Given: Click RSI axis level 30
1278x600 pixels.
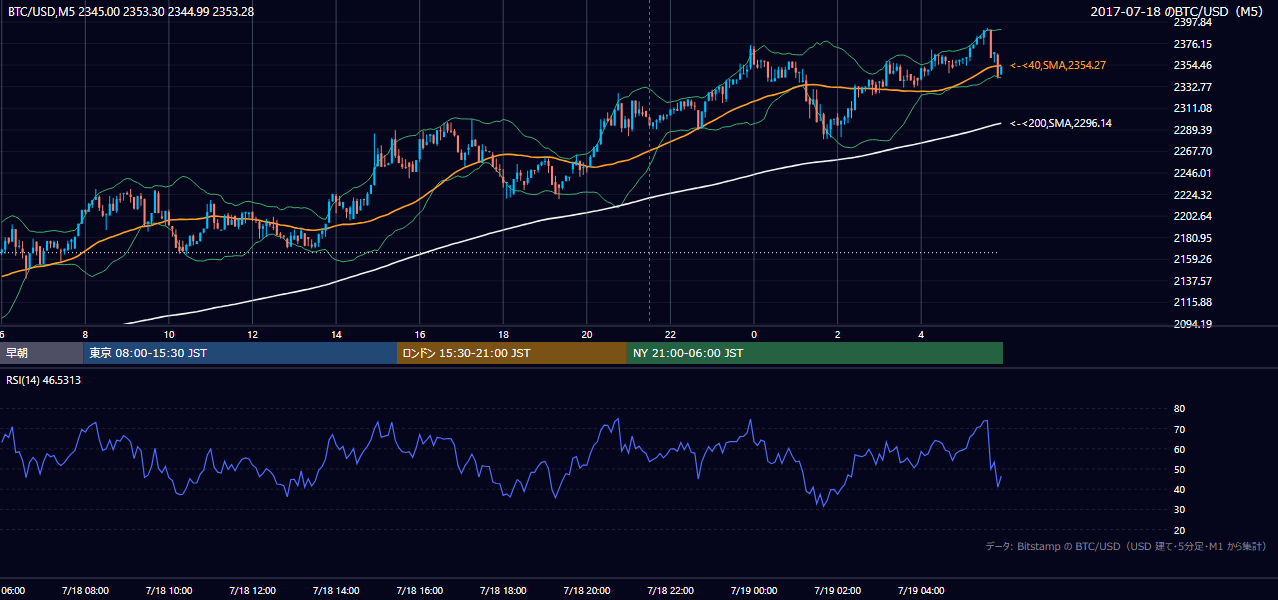Looking at the screenshot, I should pos(1179,510).
